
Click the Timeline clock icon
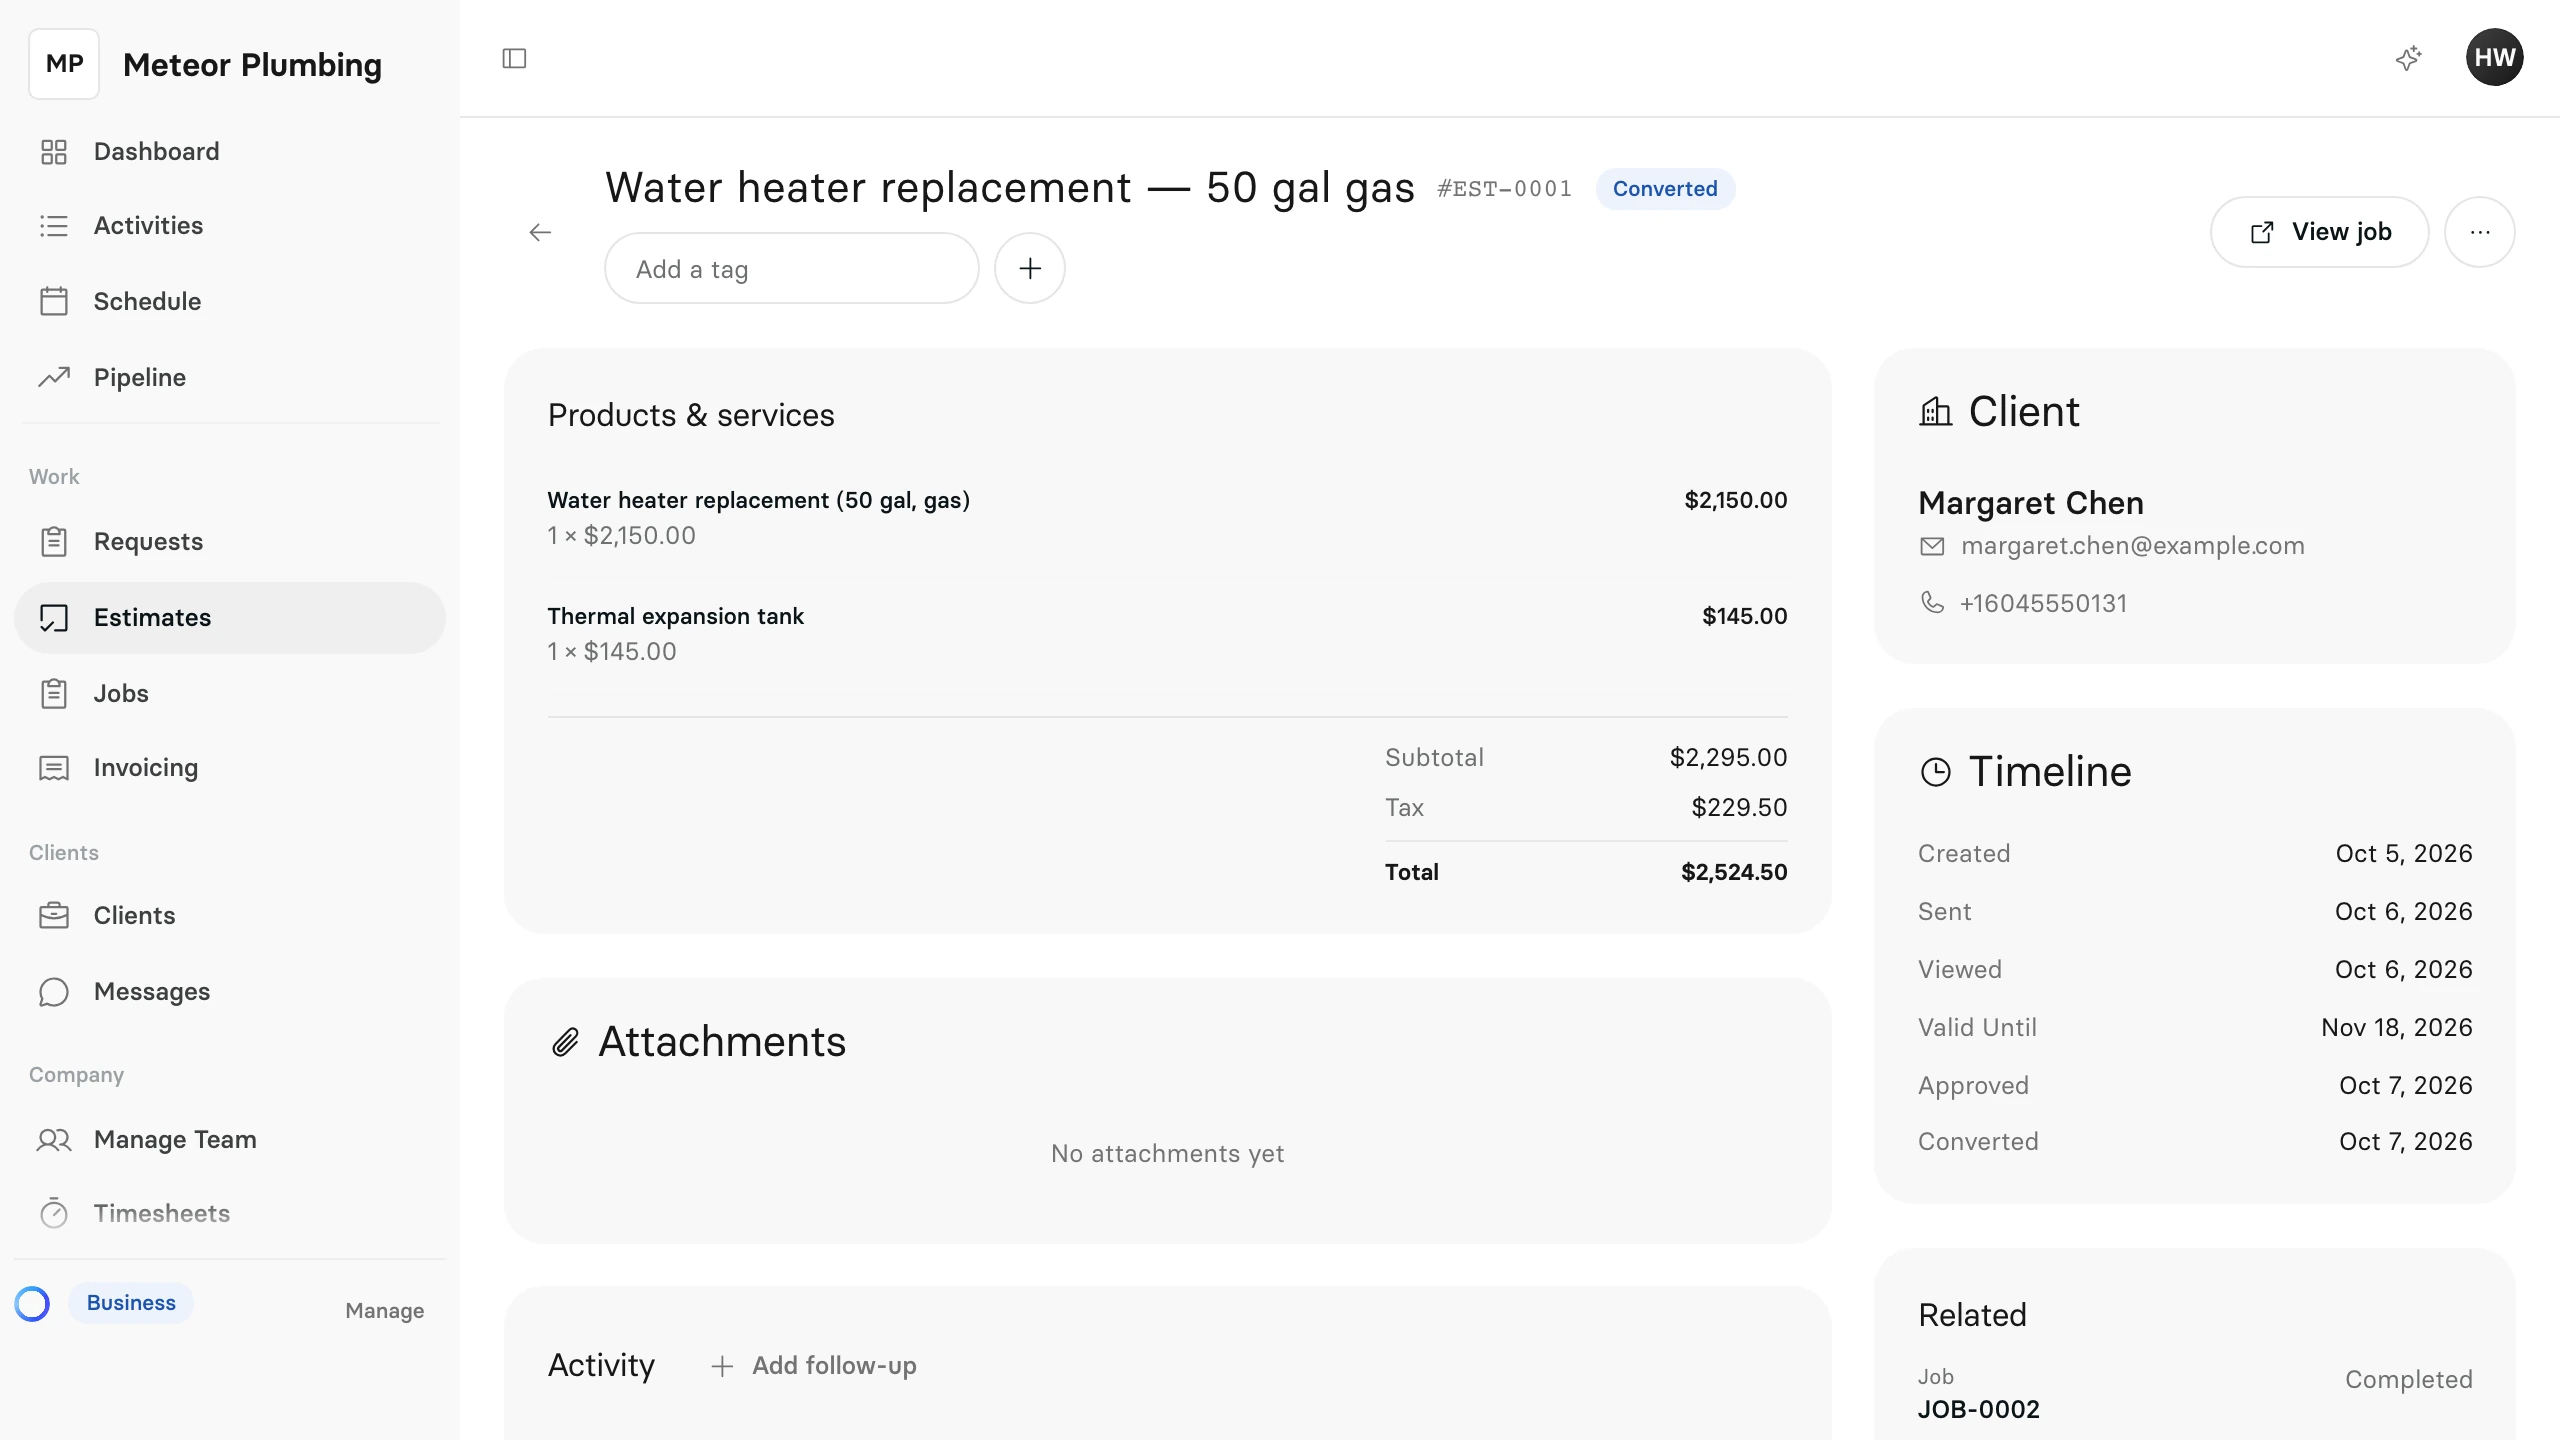1936,772
